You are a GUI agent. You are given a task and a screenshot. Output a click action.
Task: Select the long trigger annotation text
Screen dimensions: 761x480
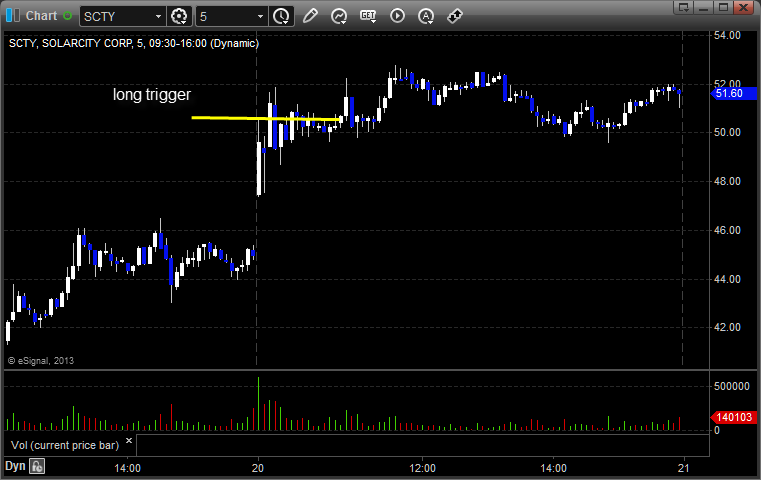[x=152, y=94]
